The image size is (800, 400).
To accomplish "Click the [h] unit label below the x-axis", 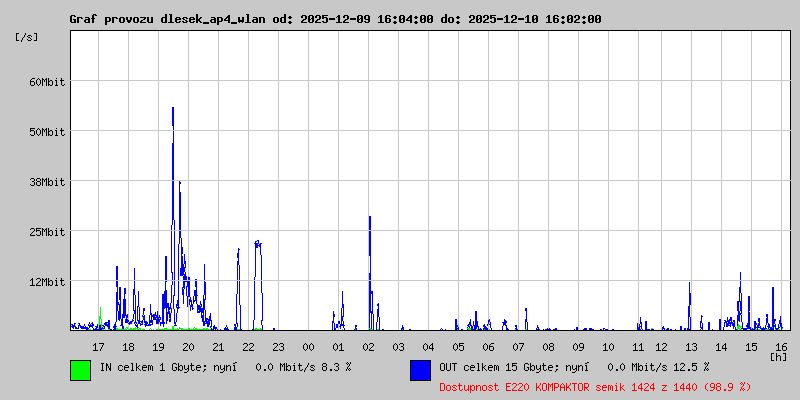I will [x=778, y=357].
